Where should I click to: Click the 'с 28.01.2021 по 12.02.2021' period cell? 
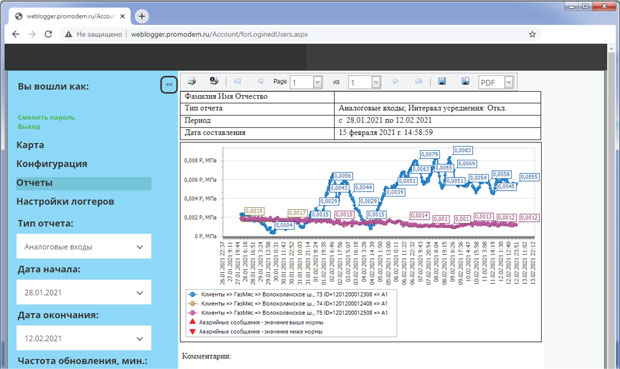(x=437, y=121)
